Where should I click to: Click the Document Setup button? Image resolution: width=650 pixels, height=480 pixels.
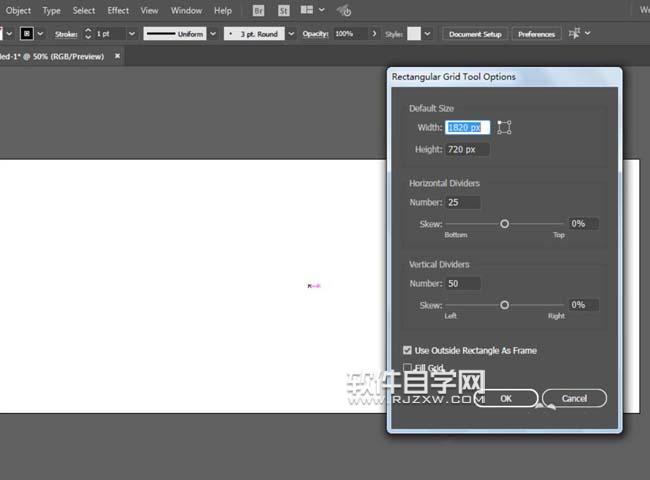pos(475,33)
